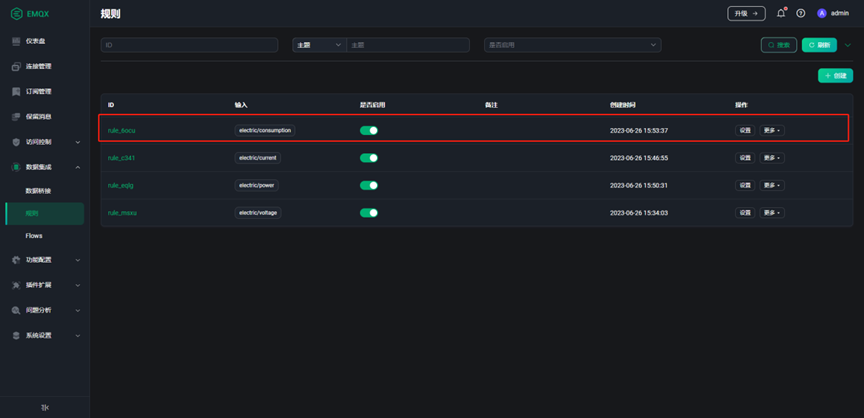864x418 pixels.
Task: Disable the rule_6ocu enable switch
Action: [369, 131]
